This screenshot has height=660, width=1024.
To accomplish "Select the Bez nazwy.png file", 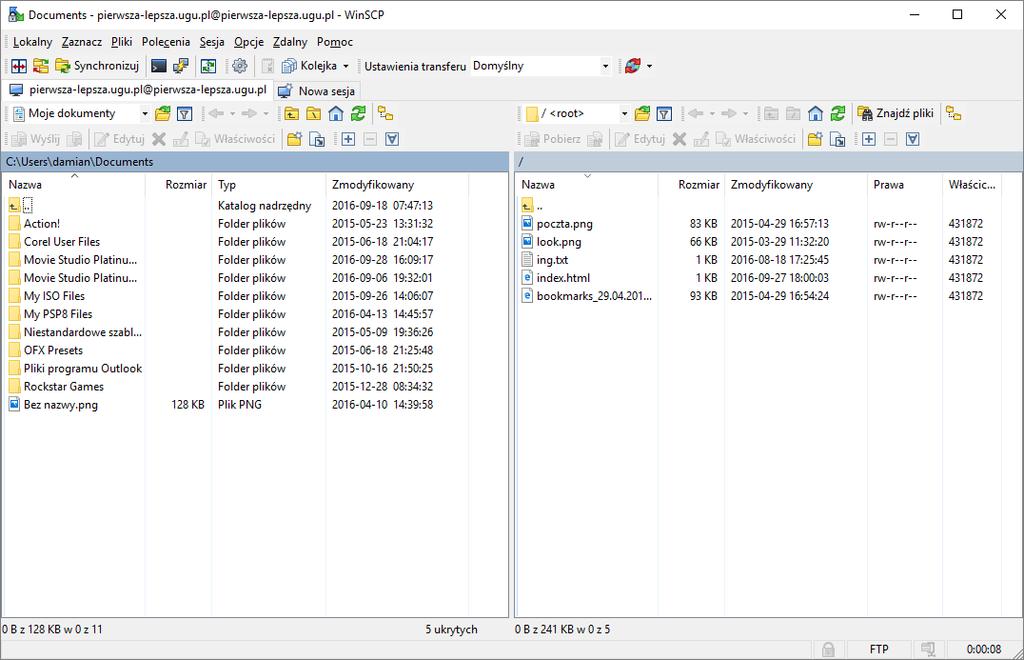I will pyautogui.click(x=61, y=405).
